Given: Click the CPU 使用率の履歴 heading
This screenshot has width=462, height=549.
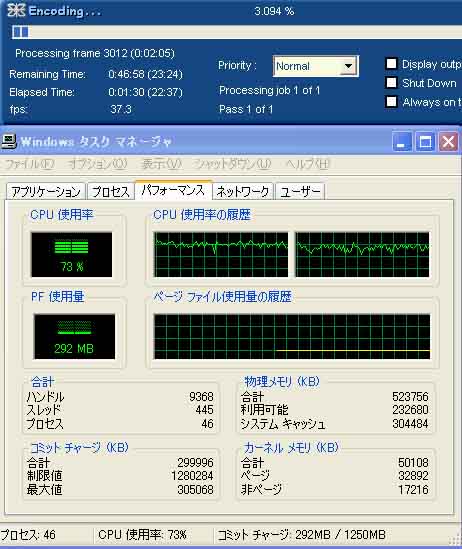Looking at the screenshot, I should click(202, 215).
